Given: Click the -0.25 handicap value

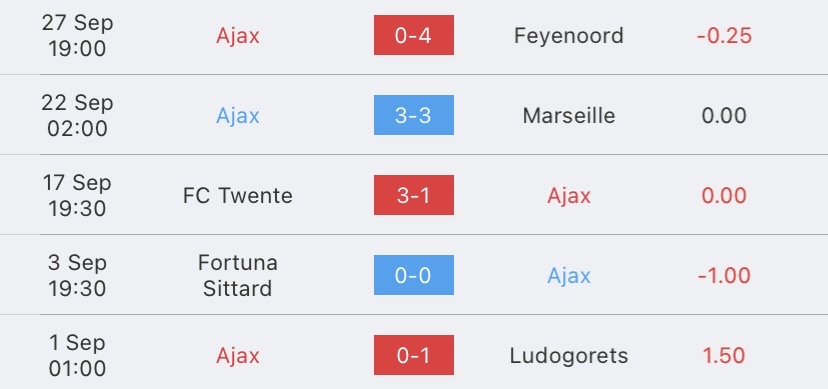Looking at the screenshot, I should tap(724, 35).
